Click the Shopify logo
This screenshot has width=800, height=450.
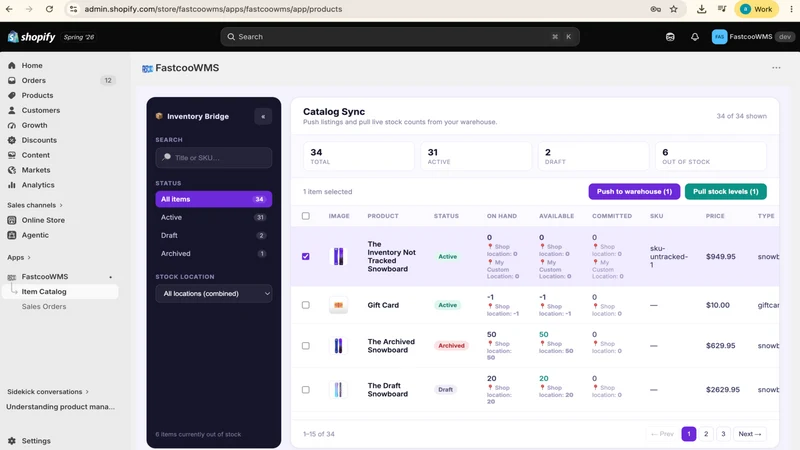pyautogui.click(x=32, y=37)
